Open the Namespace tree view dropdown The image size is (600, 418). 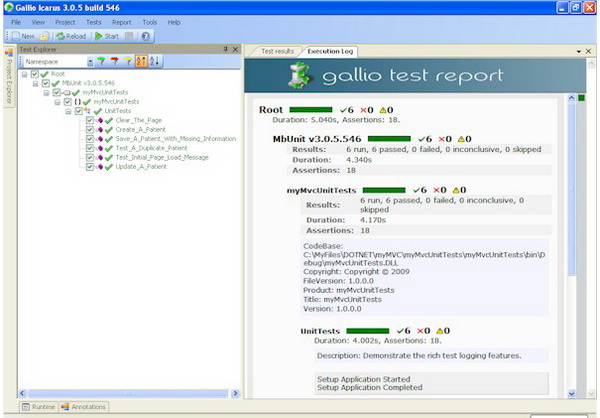[x=90, y=61]
